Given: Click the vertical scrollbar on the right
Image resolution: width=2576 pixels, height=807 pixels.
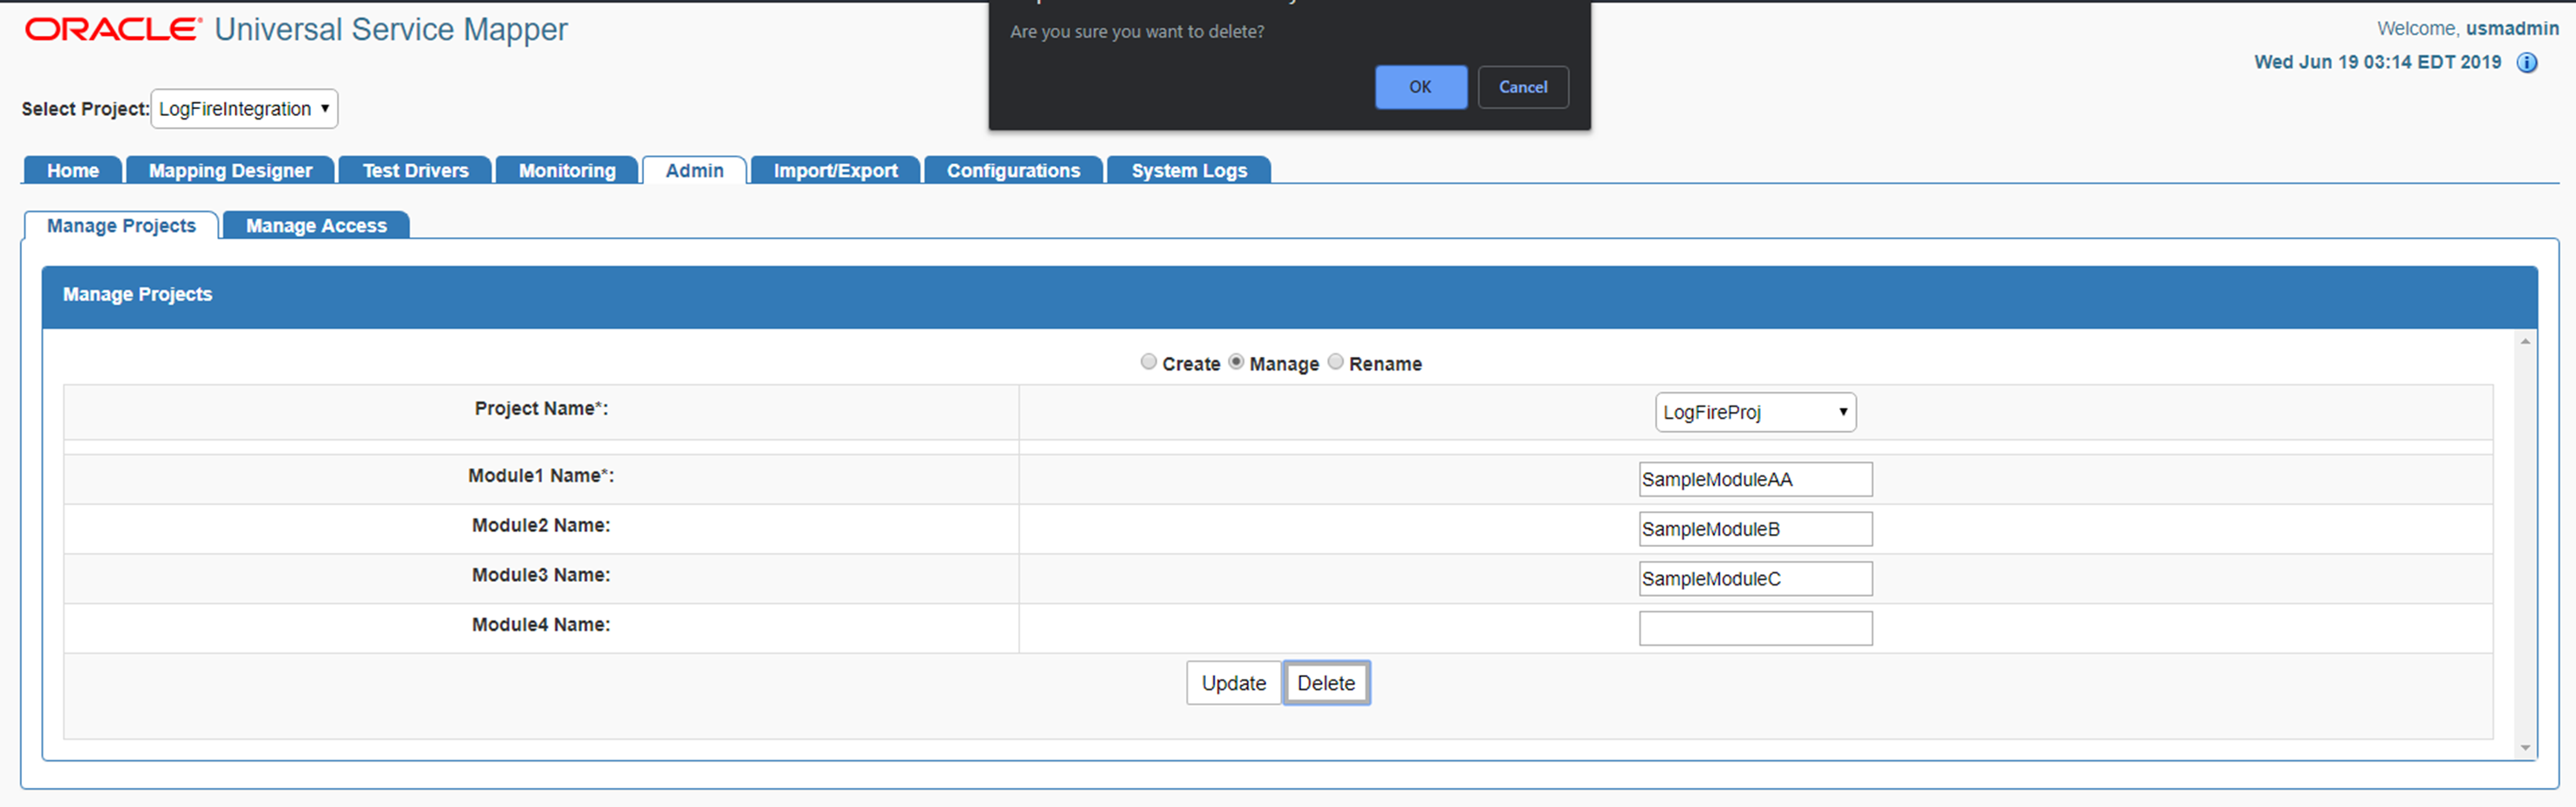Looking at the screenshot, I should click(x=2525, y=550).
